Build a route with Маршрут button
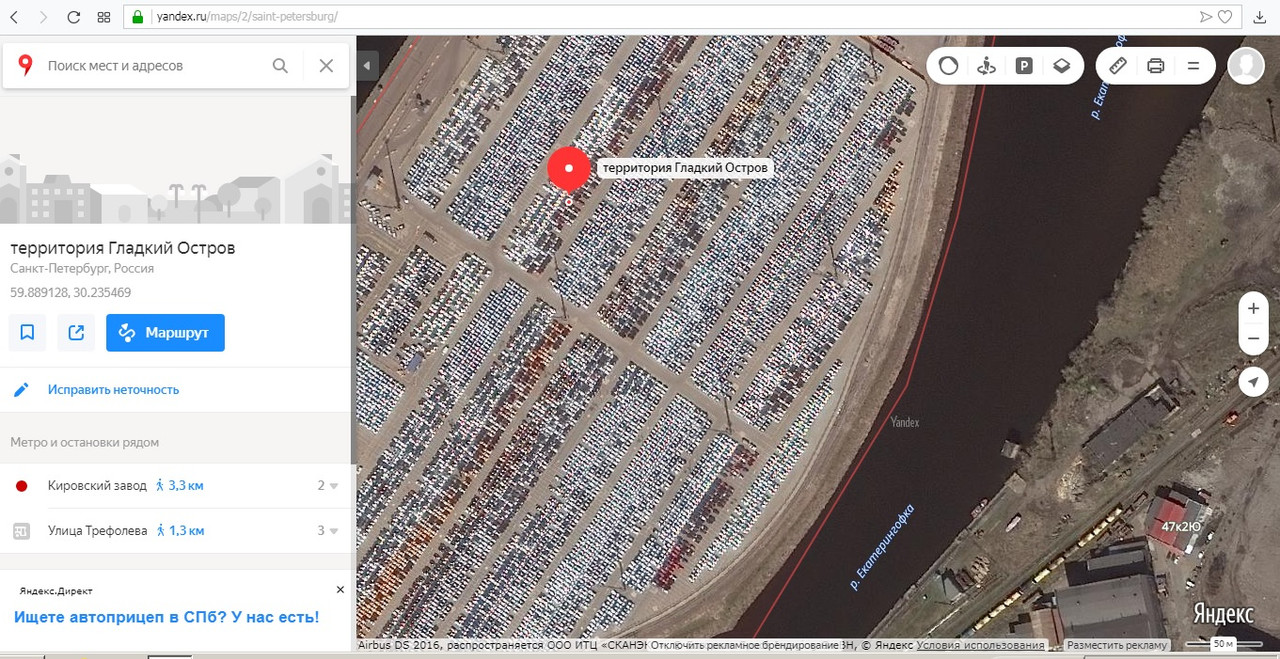 click(x=165, y=333)
